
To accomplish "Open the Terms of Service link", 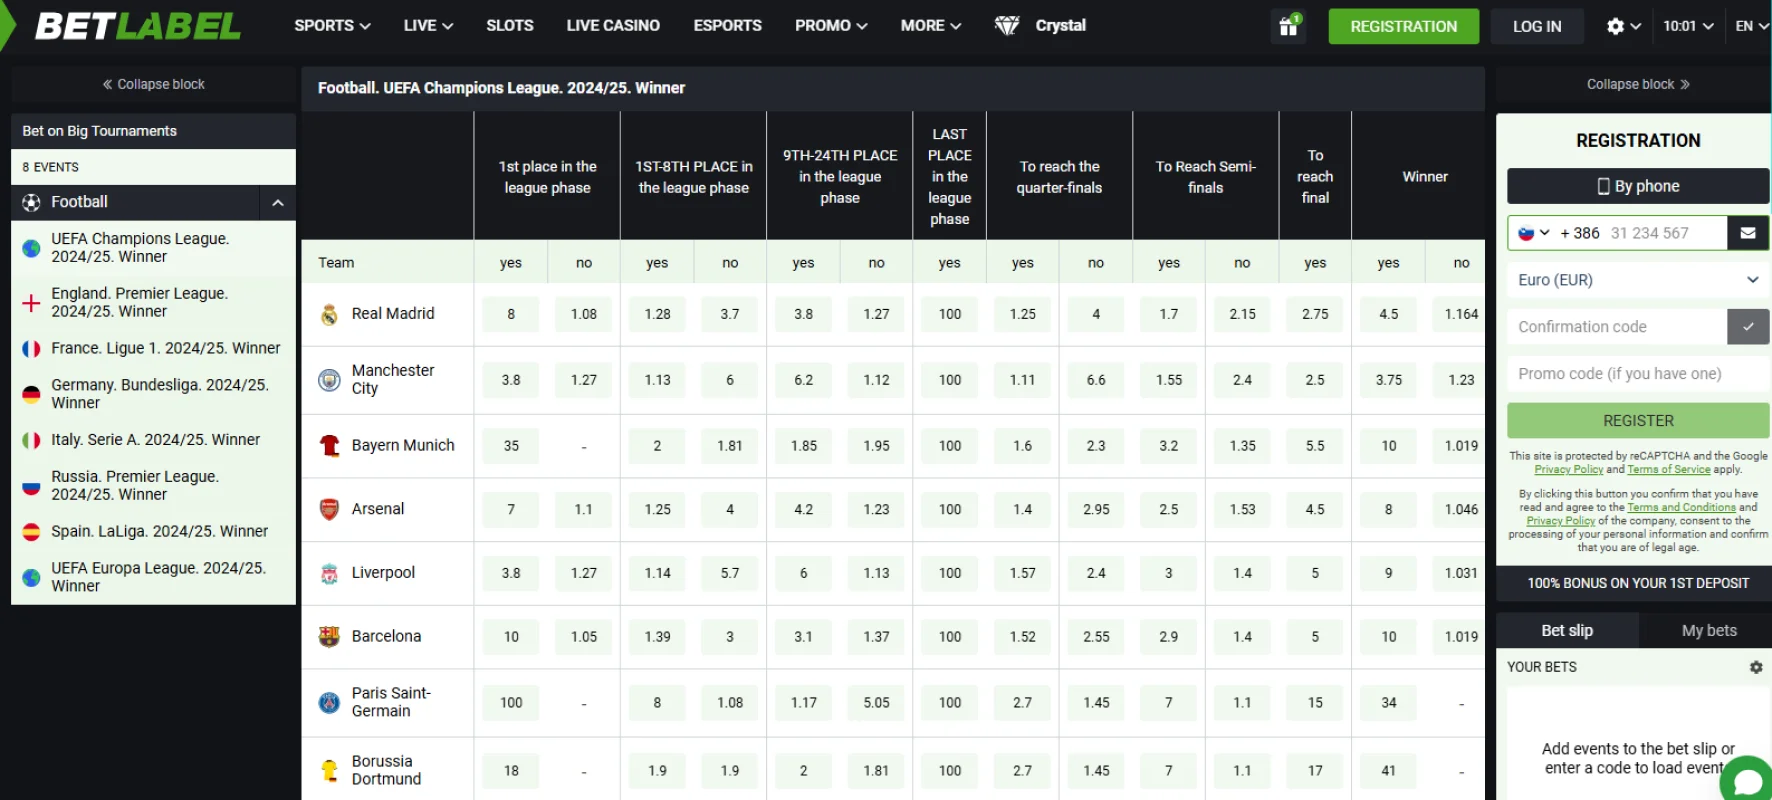I will tap(1668, 469).
